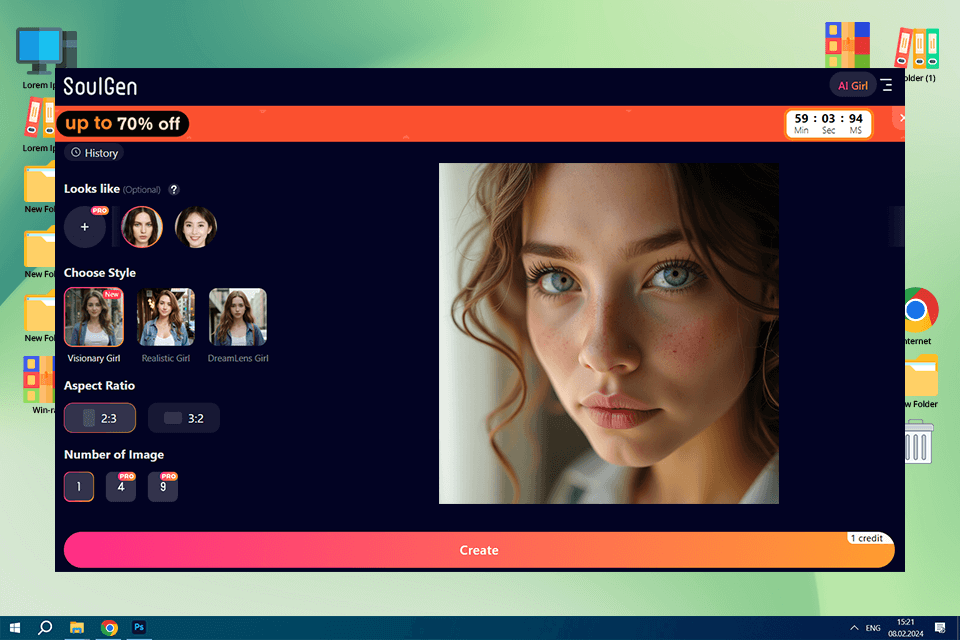Open the hamburger menu in SoulGen header
The width and height of the screenshot is (960, 640).
click(x=887, y=85)
